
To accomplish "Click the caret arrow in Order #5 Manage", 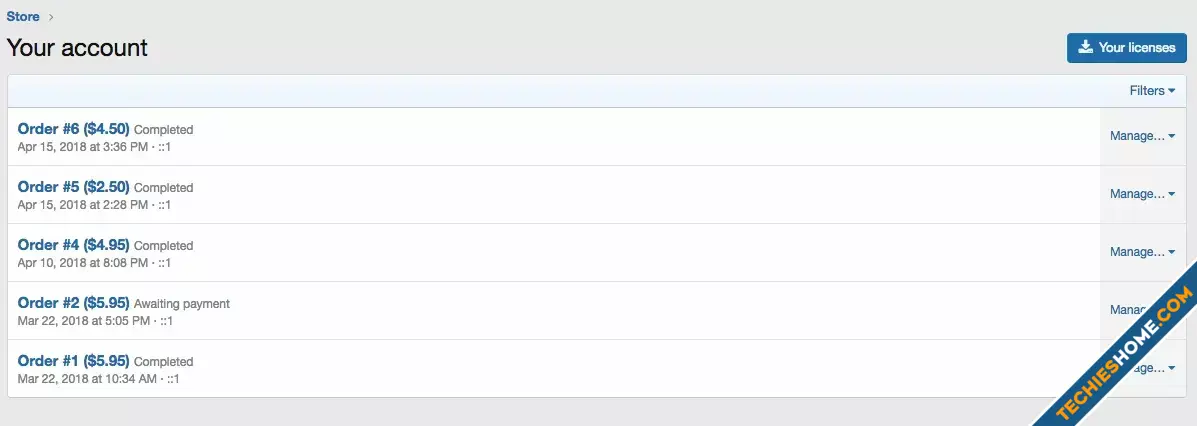I will (1172, 194).
